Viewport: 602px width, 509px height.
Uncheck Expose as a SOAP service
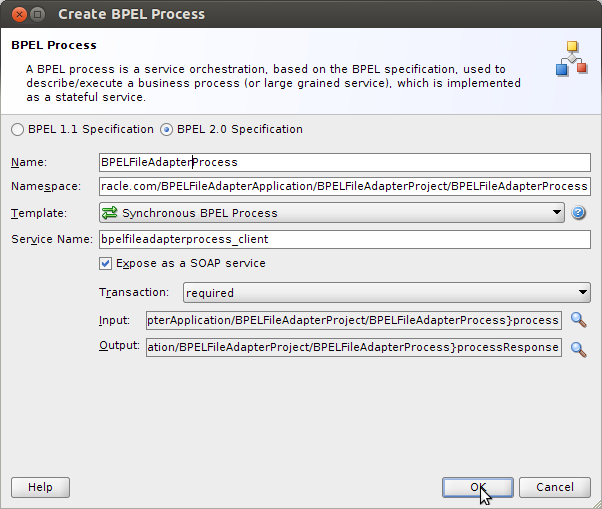coord(105,264)
